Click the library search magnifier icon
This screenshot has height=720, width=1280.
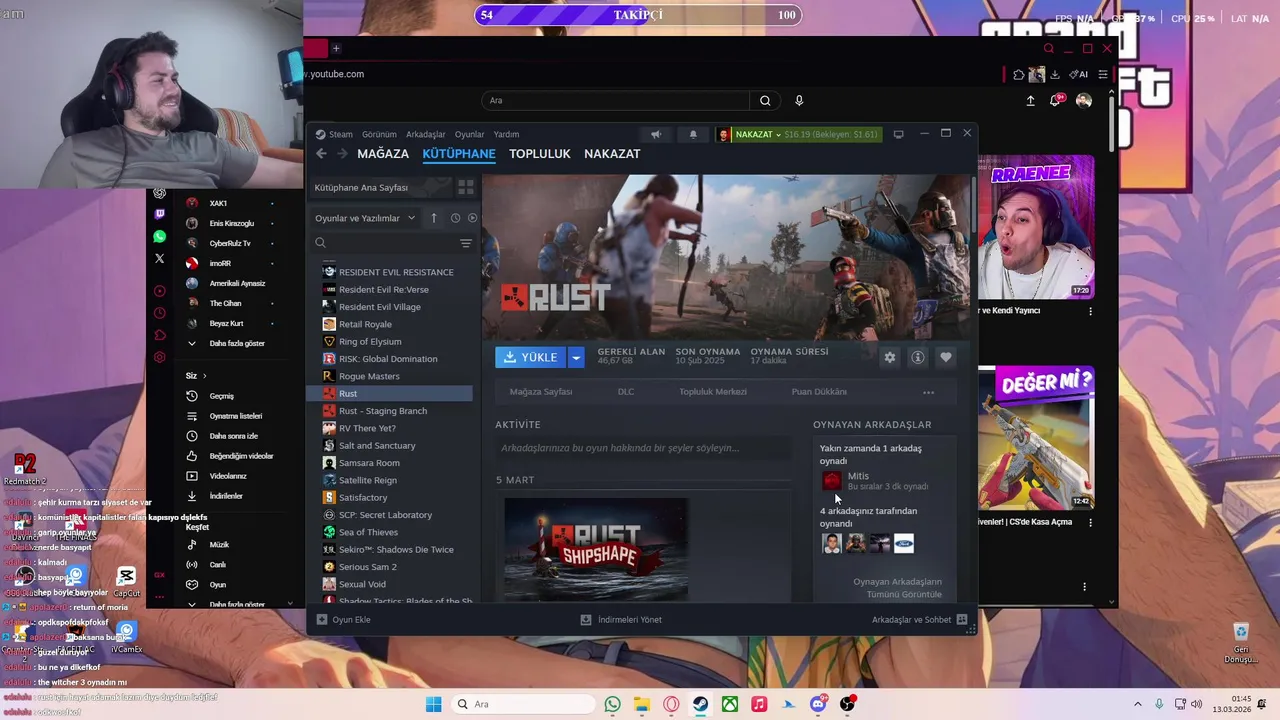coord(321,243)
